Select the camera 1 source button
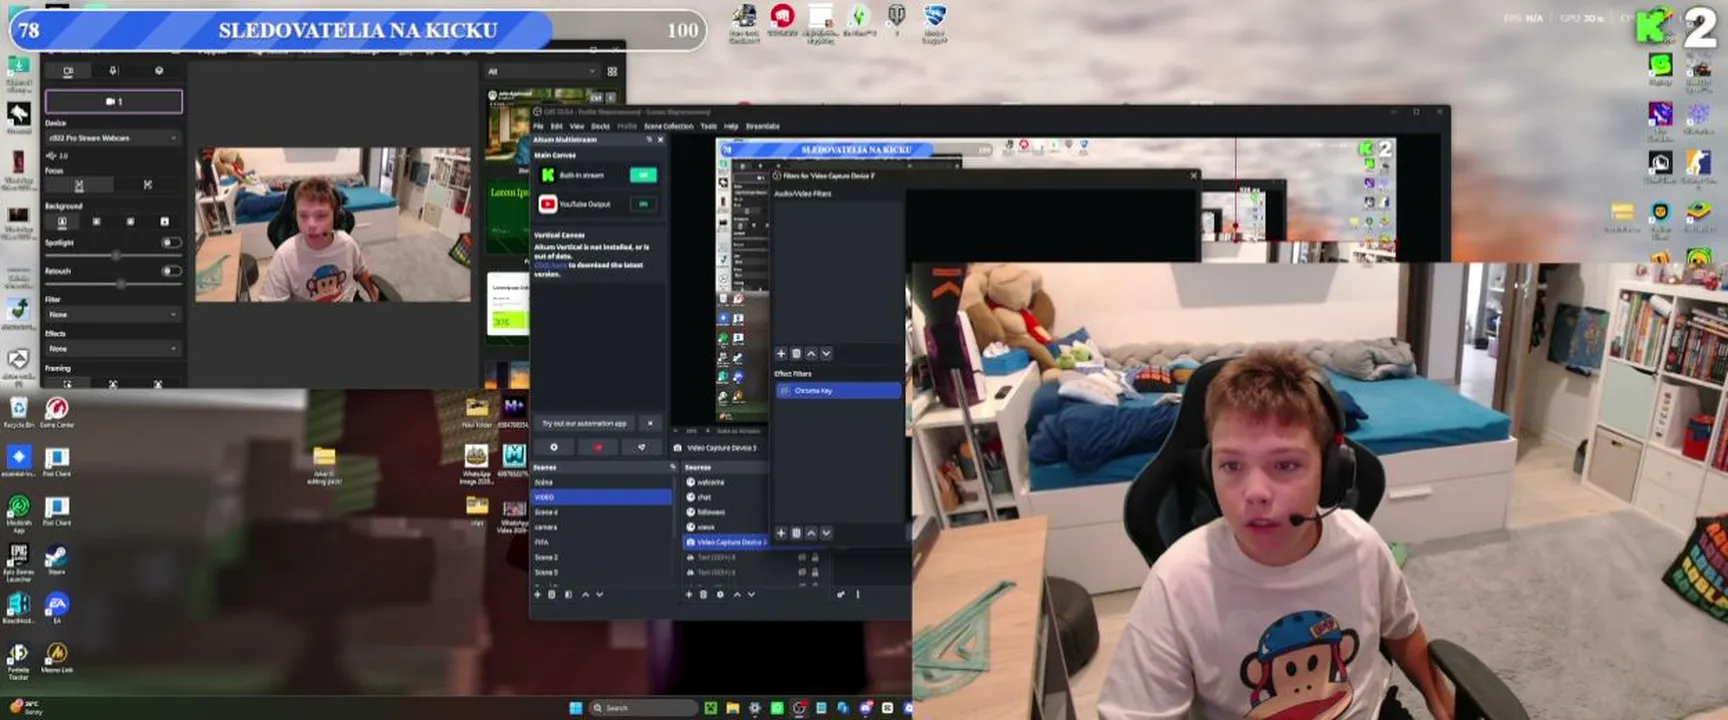Screen dimensions: 1728x720 coord(114,101)
